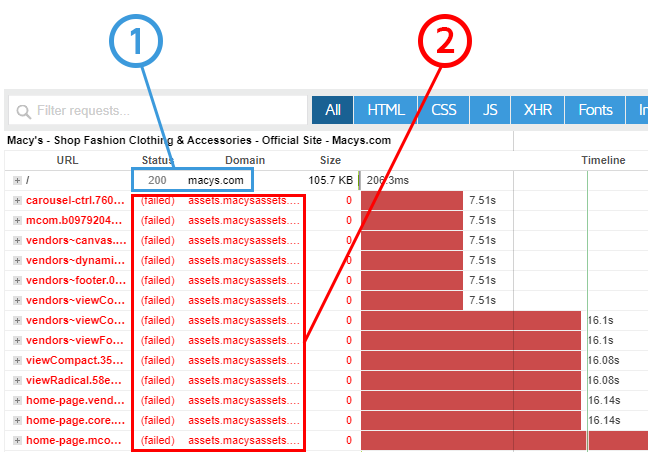Screen dimensions: 648x470
Task: Expand the mcom.b0979204 request row
Action: (17, 220)
